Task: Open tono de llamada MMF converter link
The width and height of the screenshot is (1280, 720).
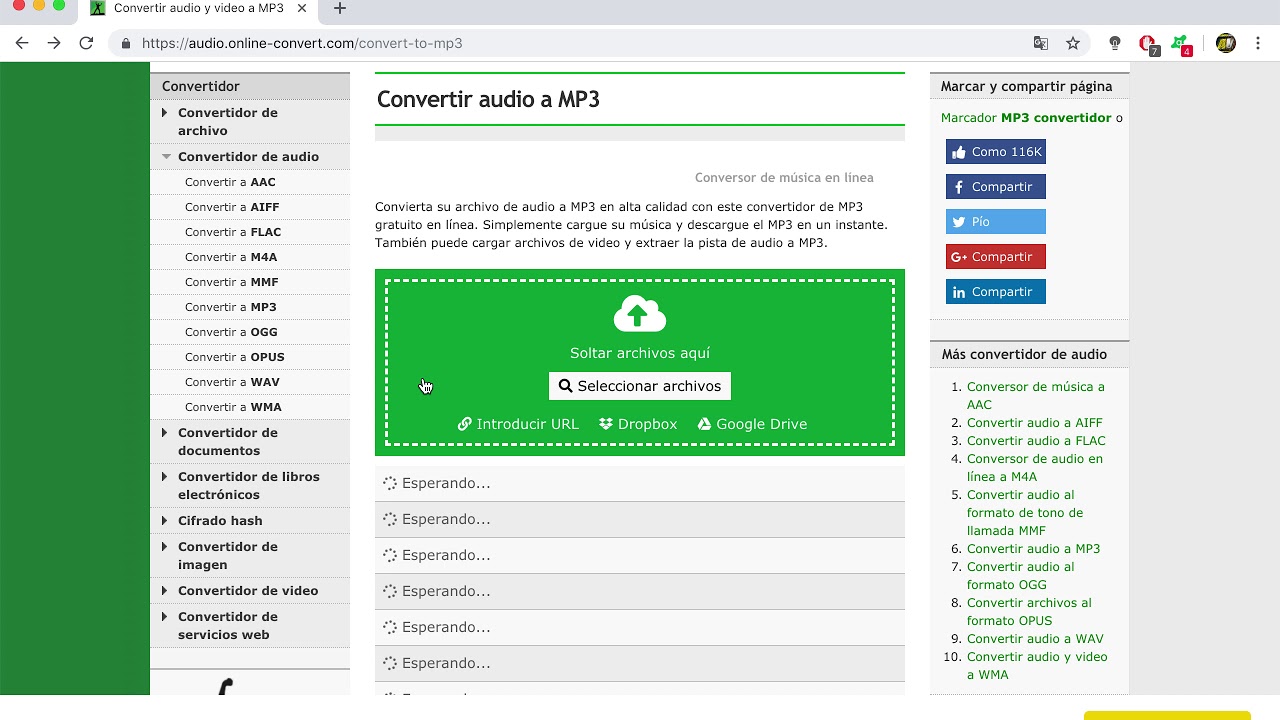Action: (x=1025, y=513)
